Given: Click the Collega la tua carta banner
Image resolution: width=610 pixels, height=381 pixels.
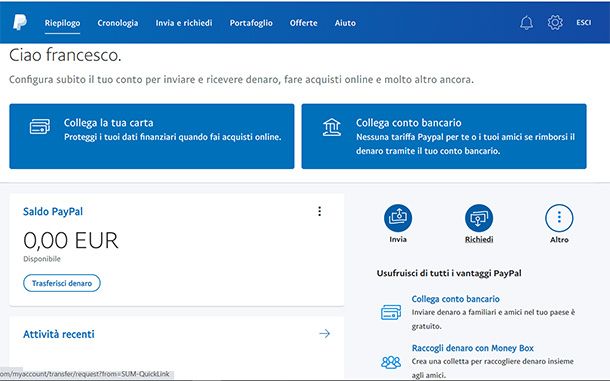Looking at the screenshot, I should pyautogui.click(x=152, y=136).
